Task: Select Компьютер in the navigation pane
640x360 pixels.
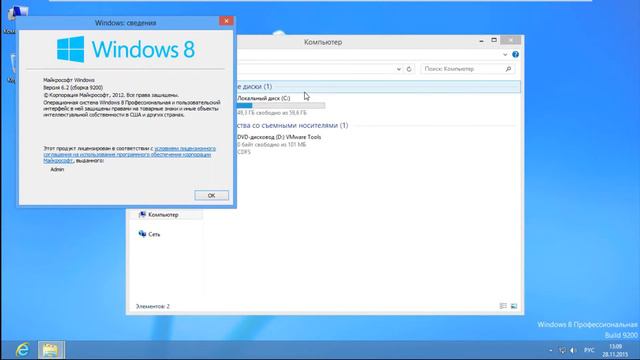Action: point(163,215)
